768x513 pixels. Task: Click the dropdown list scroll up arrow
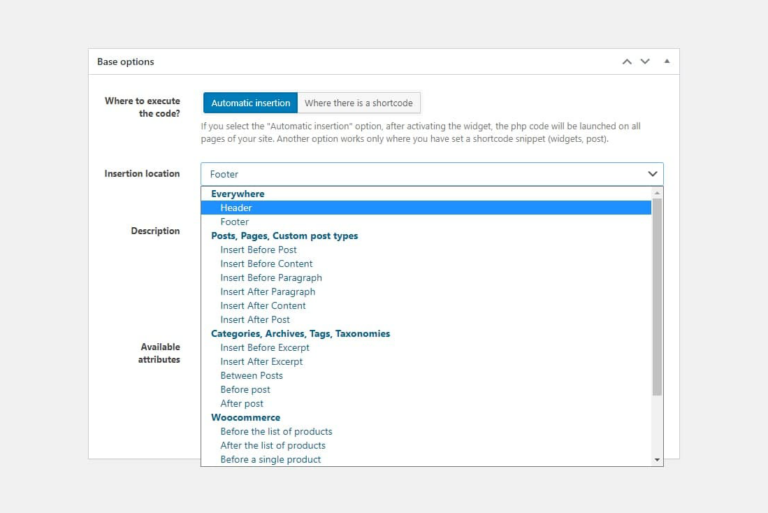tap(657, 193)
